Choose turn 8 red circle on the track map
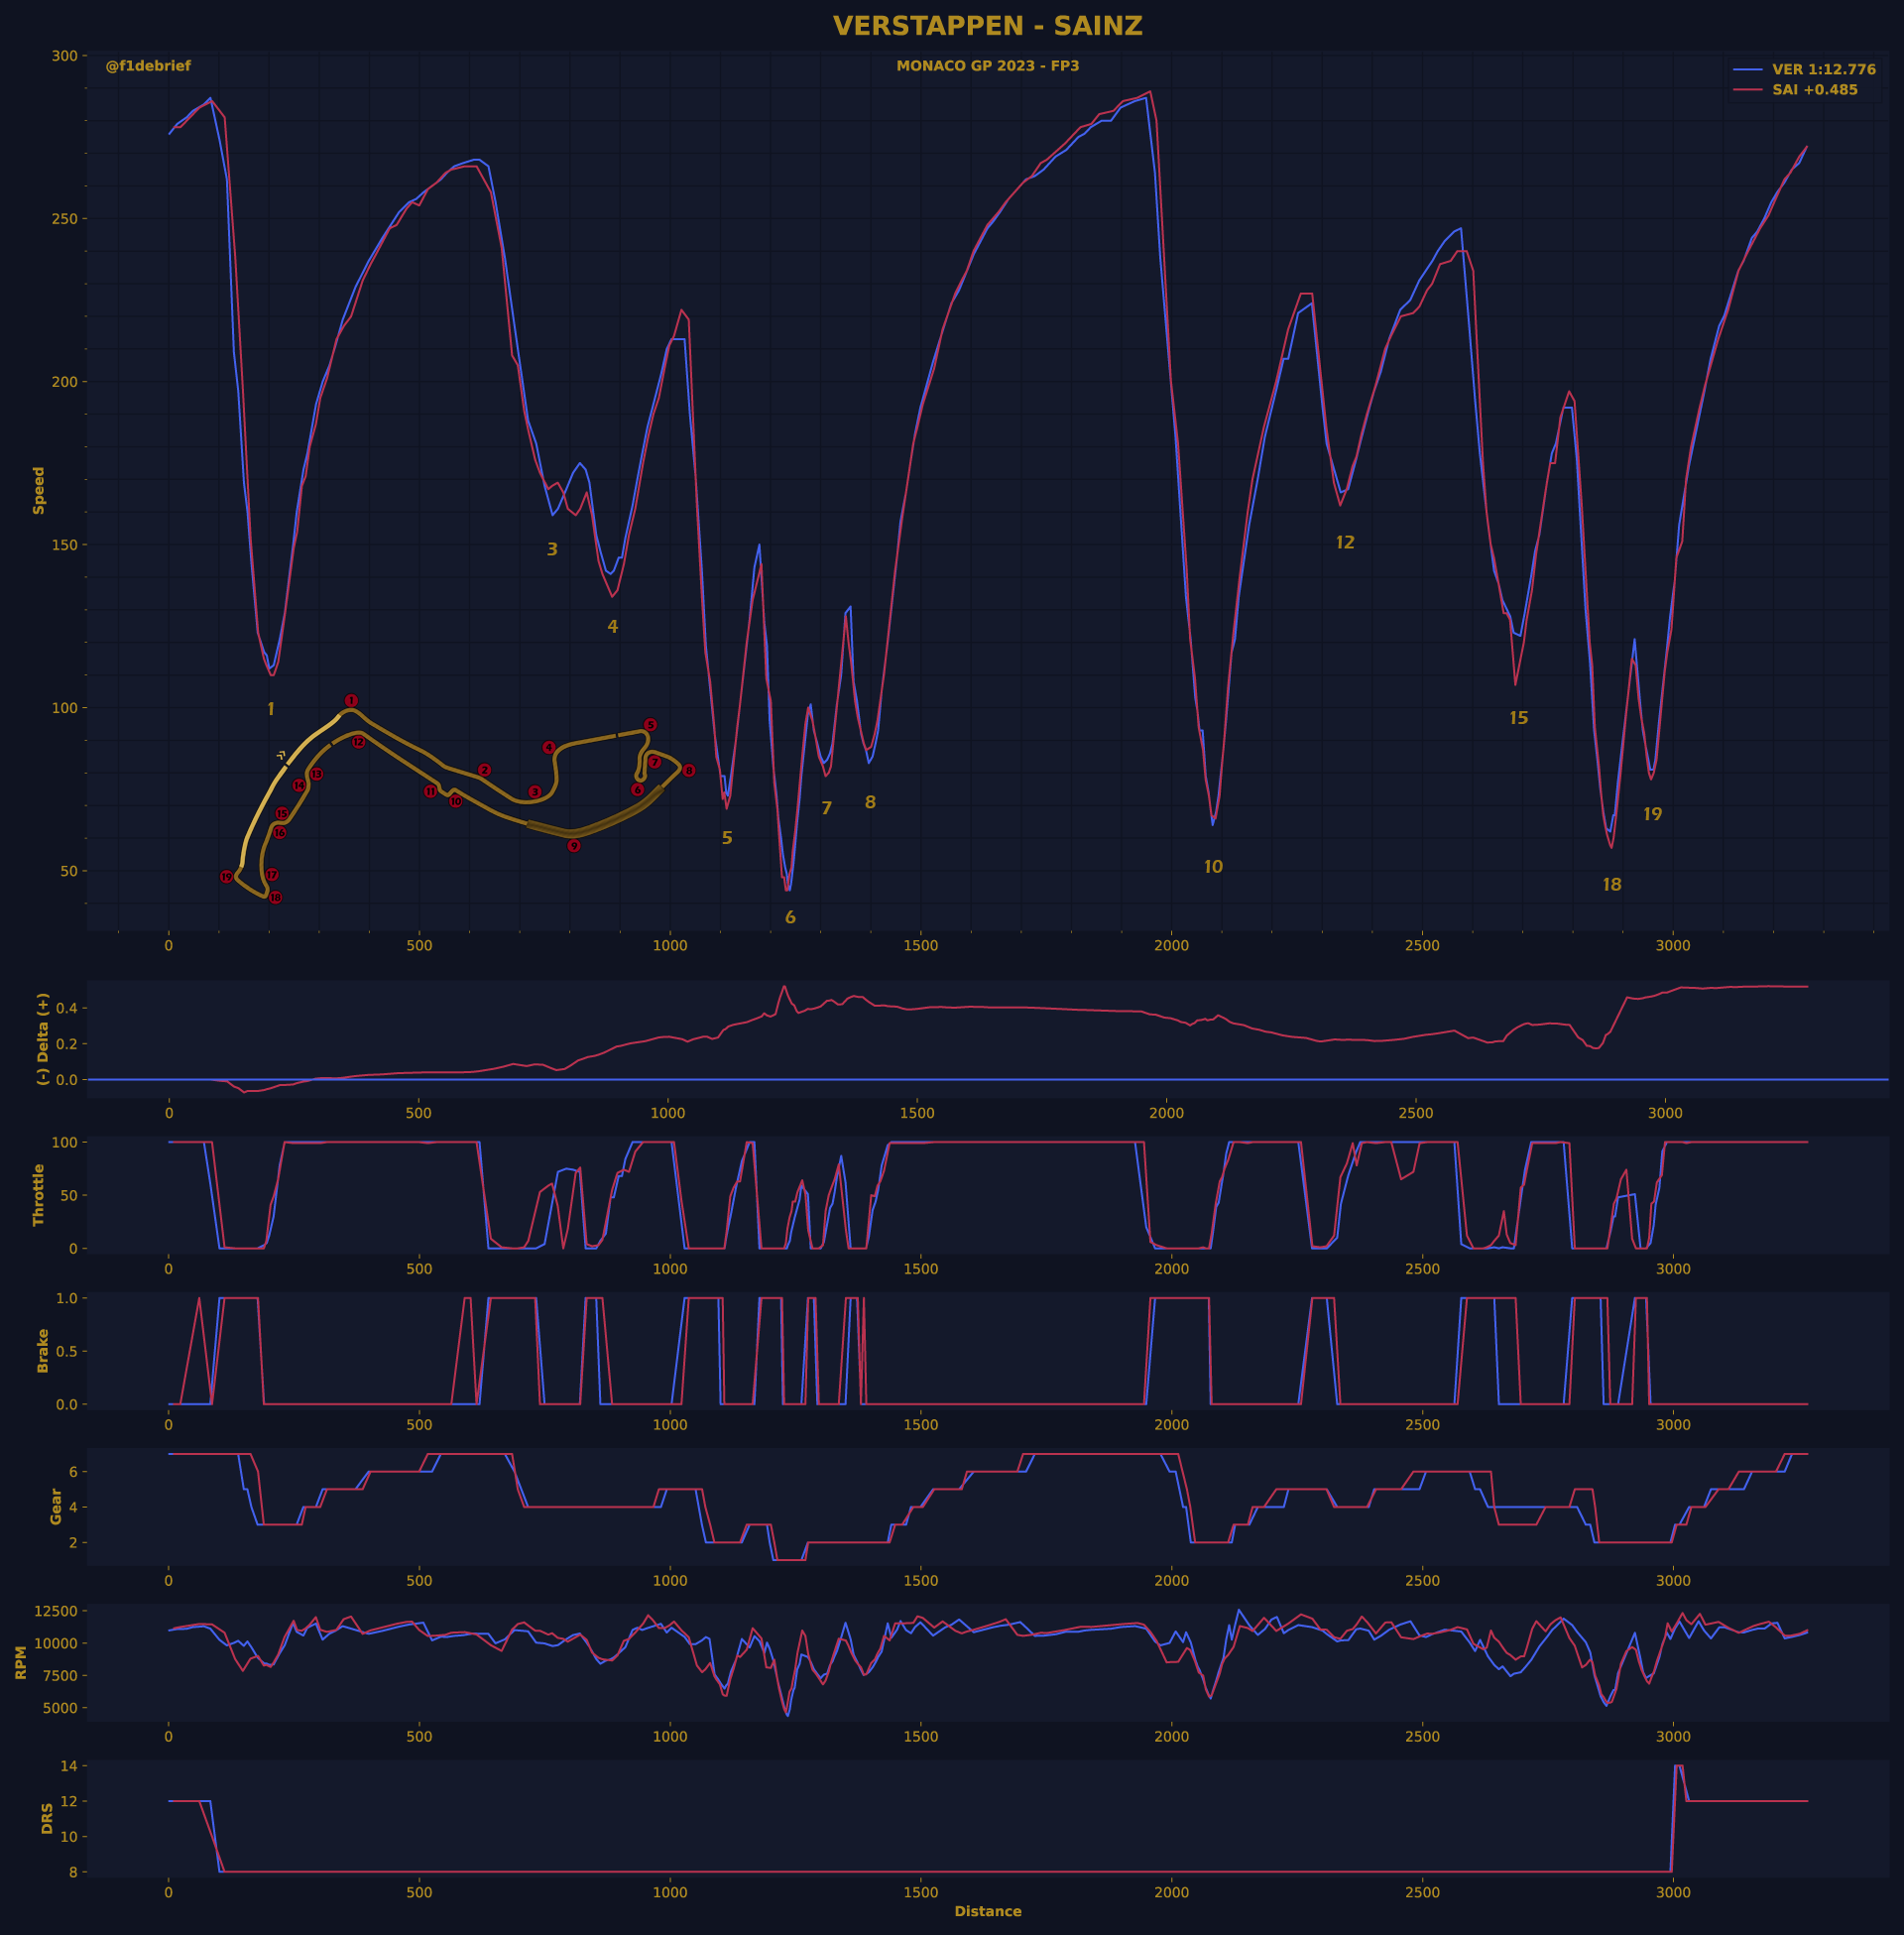Viewport: 1904px width, 1935px height. coord(689,771)
